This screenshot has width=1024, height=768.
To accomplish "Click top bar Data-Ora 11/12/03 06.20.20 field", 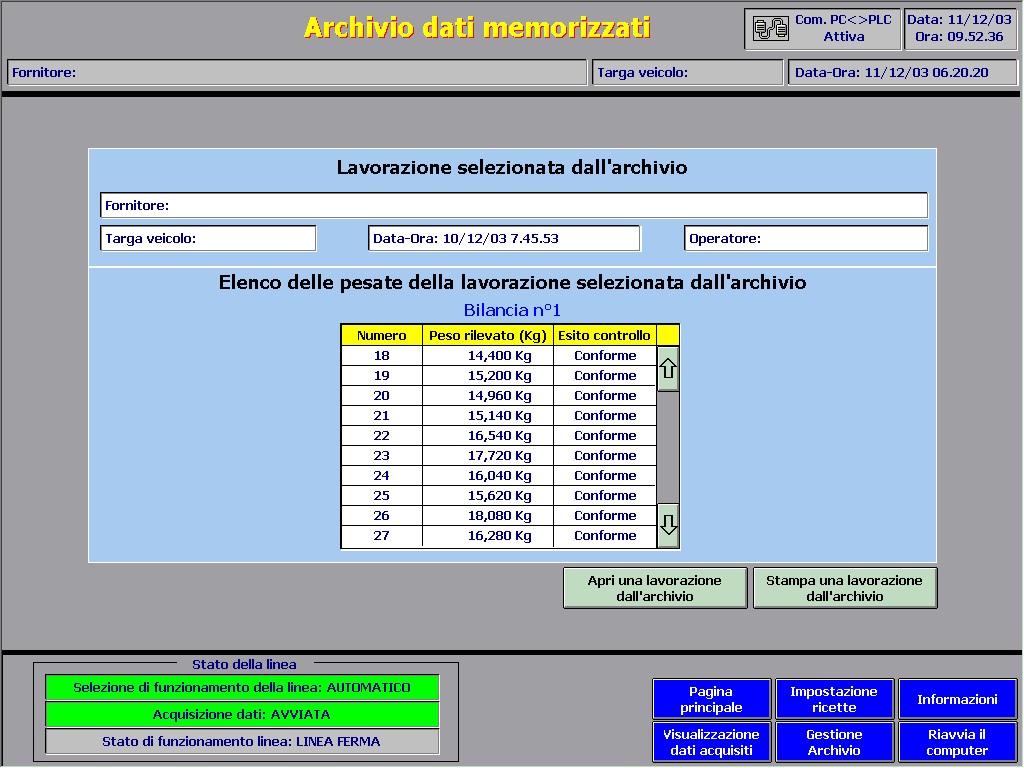I will 903,72.
